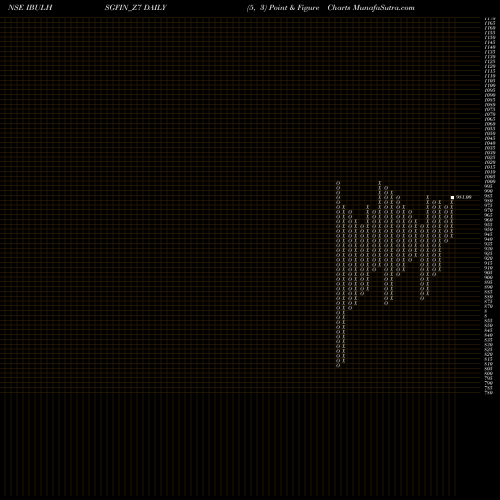Click the 'NSE IBULH' header text
The height and width of the screenshot is (500, 500).
(30, 8)
